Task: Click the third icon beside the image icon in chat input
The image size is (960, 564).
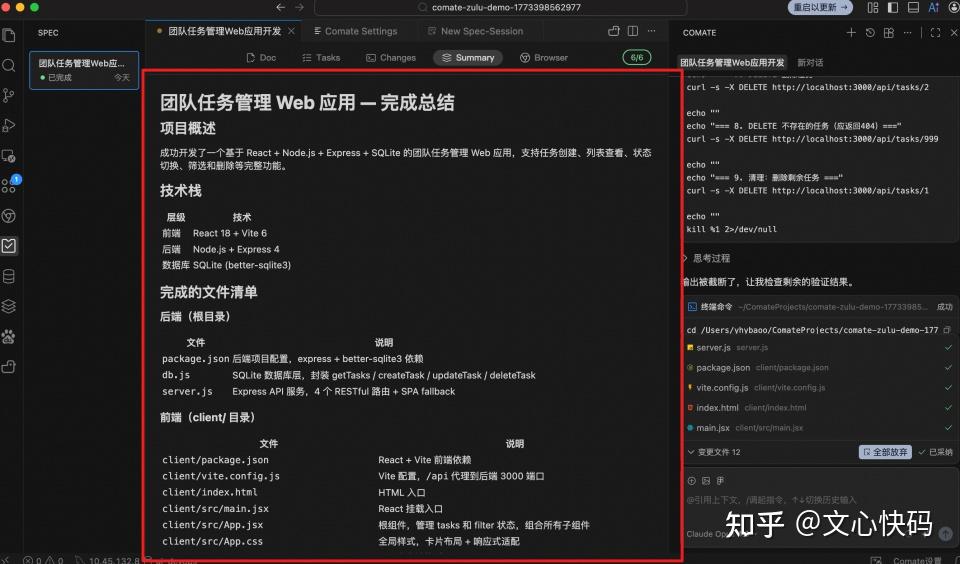Action: 721,481
